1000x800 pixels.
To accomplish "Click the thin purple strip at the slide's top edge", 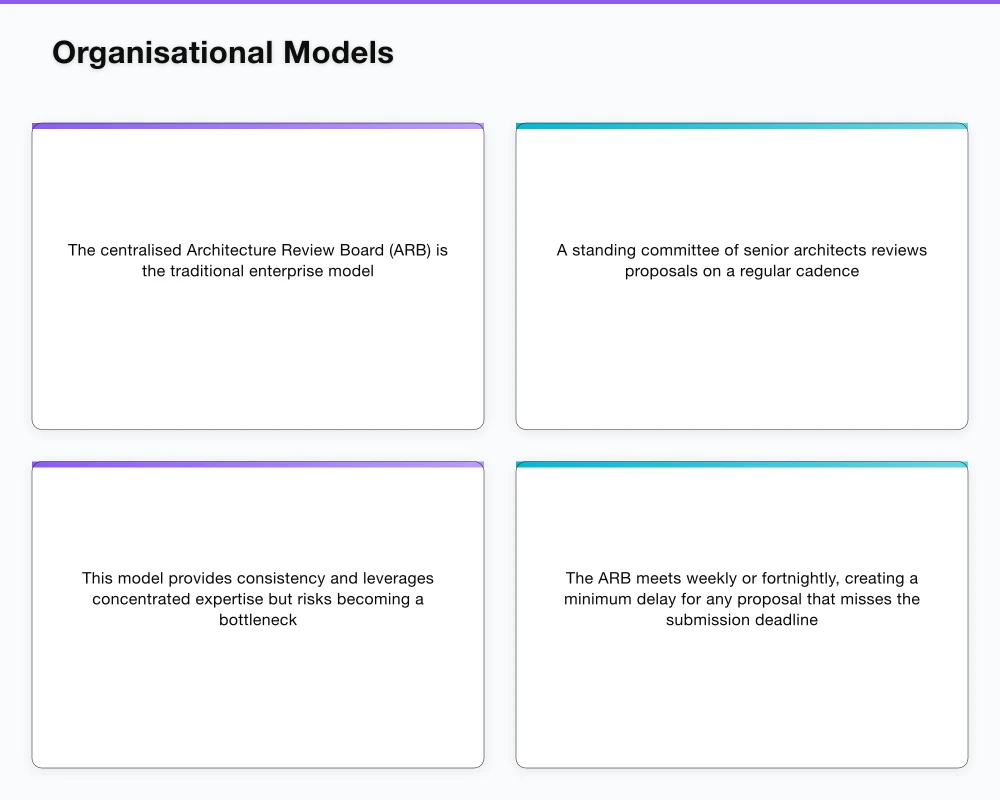I will click(x=500, y=2).
